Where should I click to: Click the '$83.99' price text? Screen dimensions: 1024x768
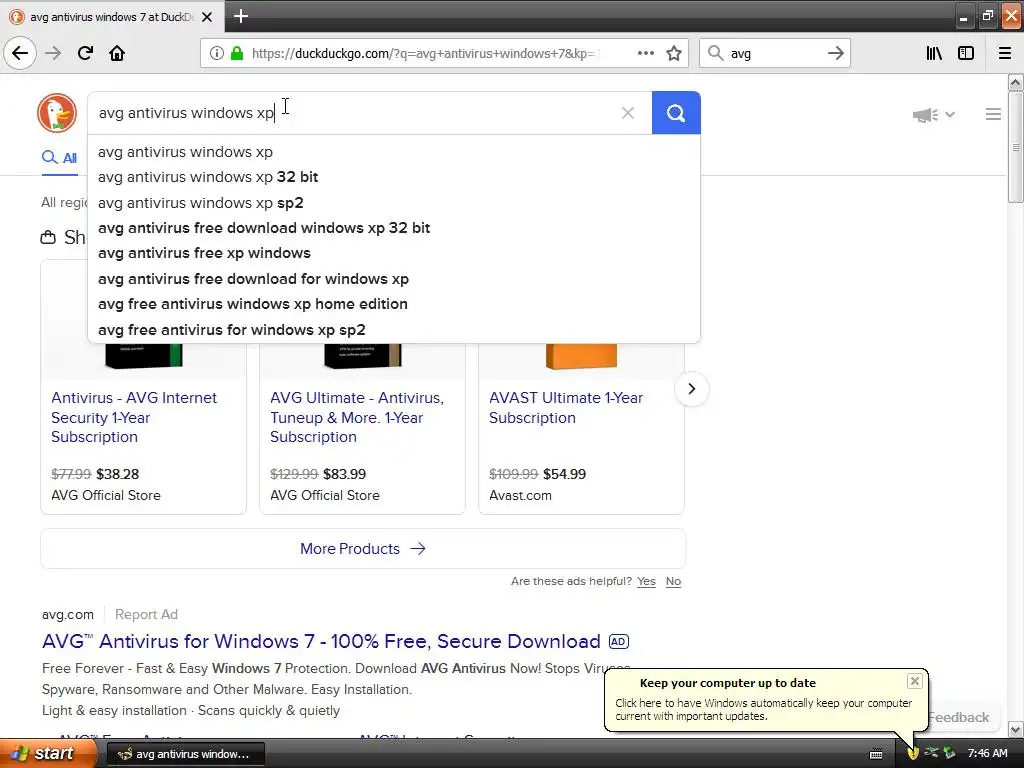click(x=345, y=474)
